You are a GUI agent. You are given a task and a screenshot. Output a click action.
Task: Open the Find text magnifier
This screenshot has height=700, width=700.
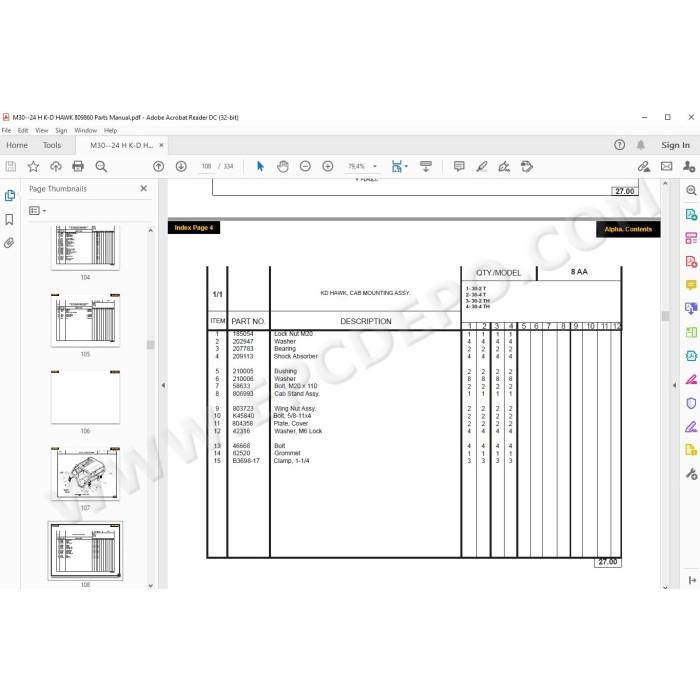point(101,167)
